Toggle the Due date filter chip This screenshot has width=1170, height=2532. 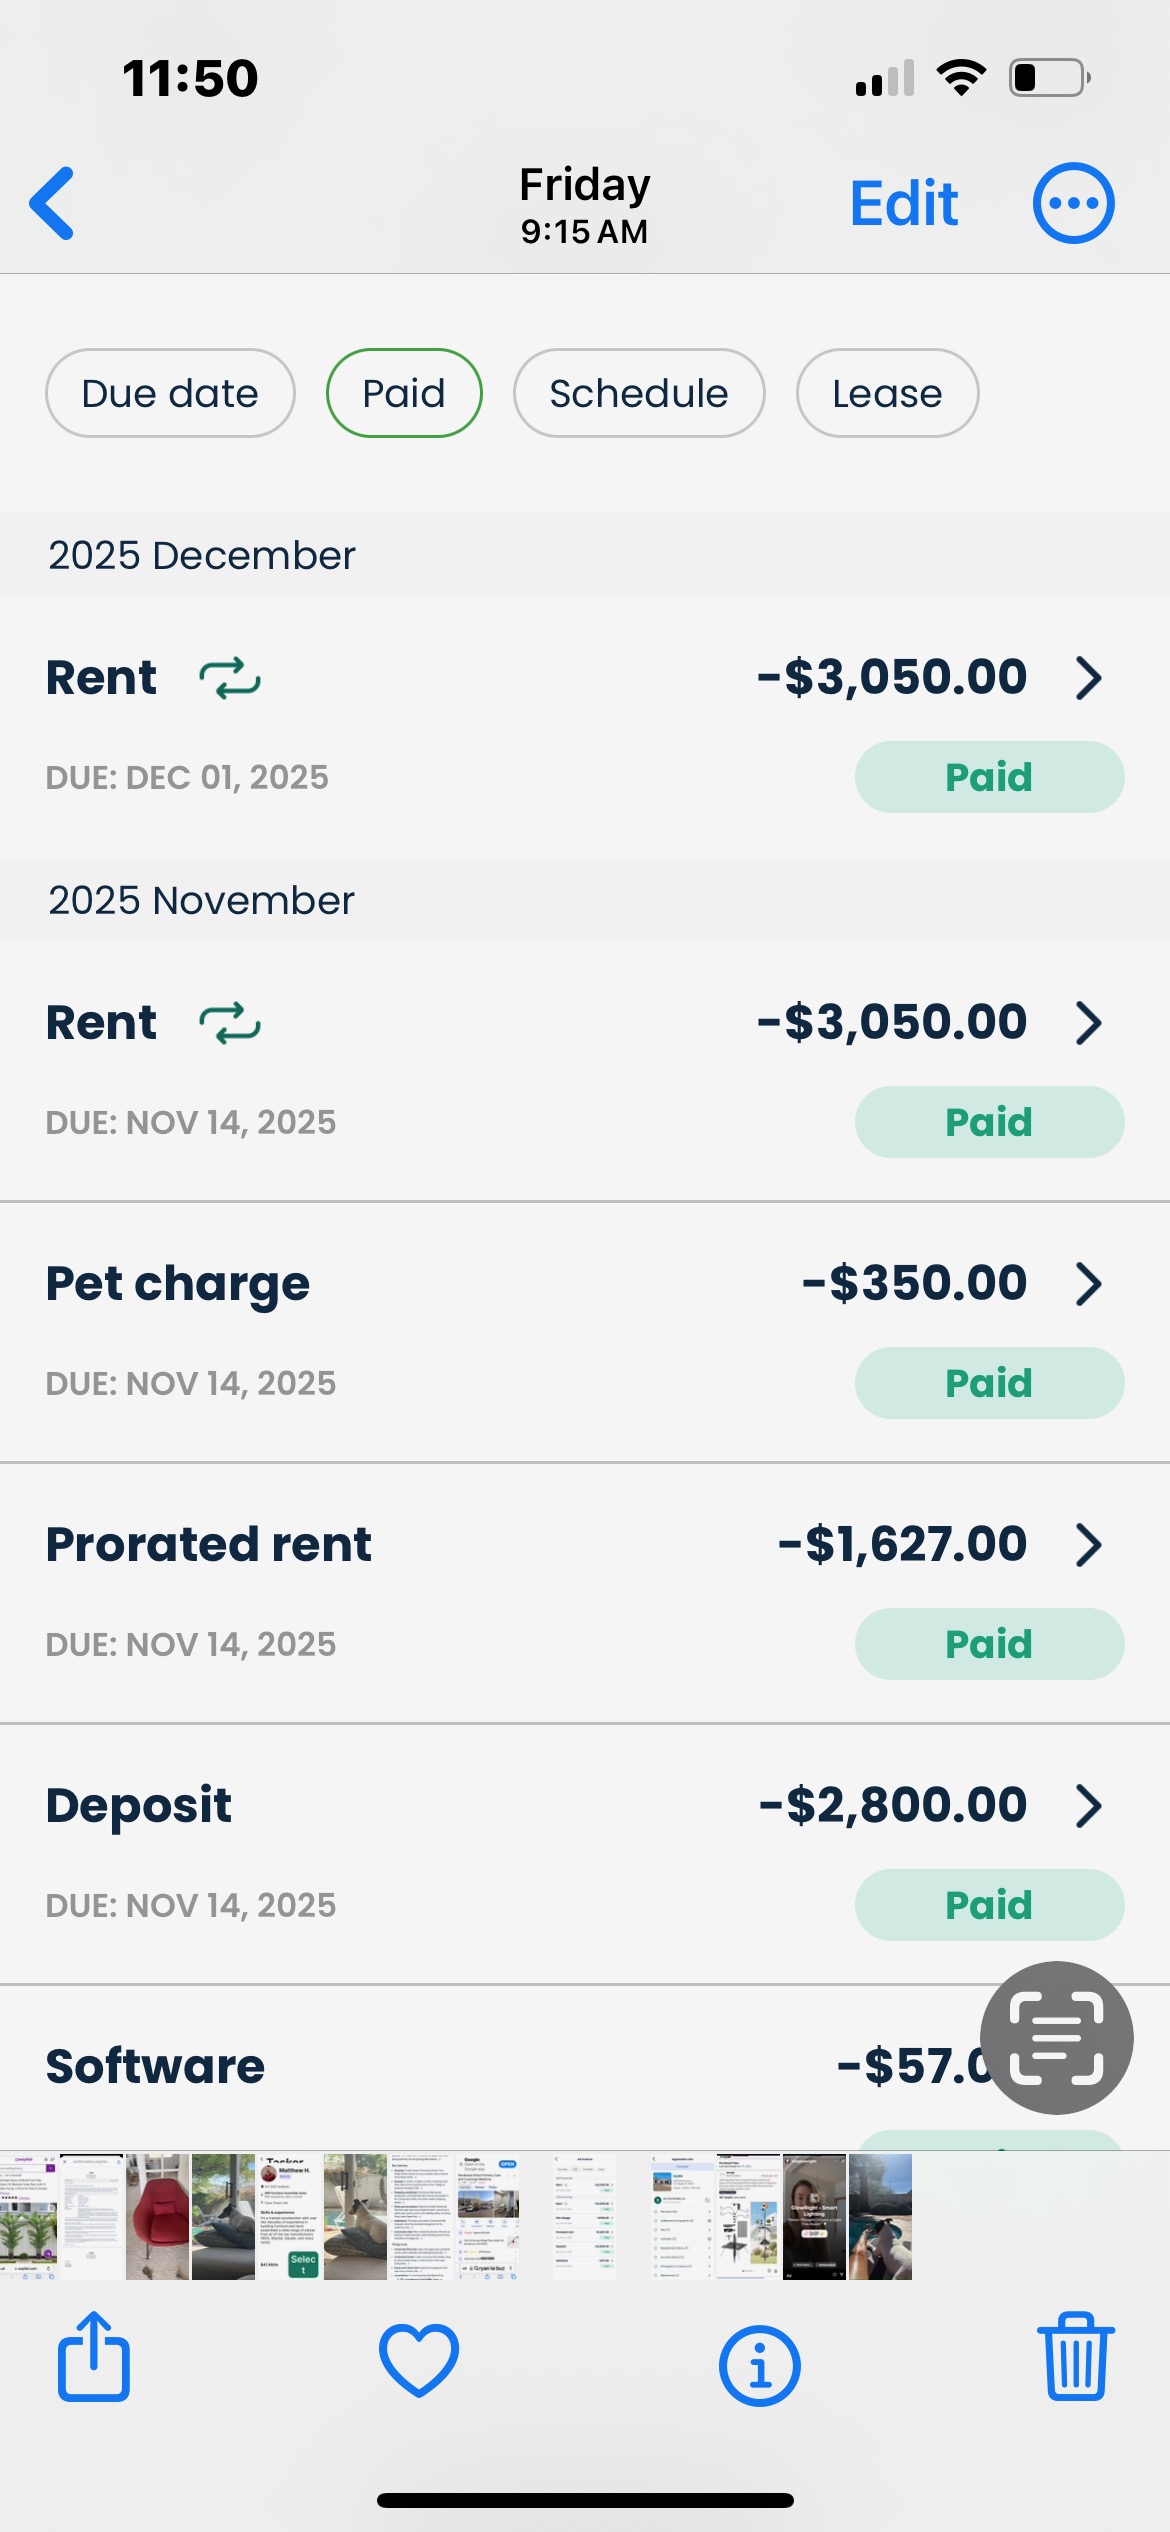click(170, 394)
